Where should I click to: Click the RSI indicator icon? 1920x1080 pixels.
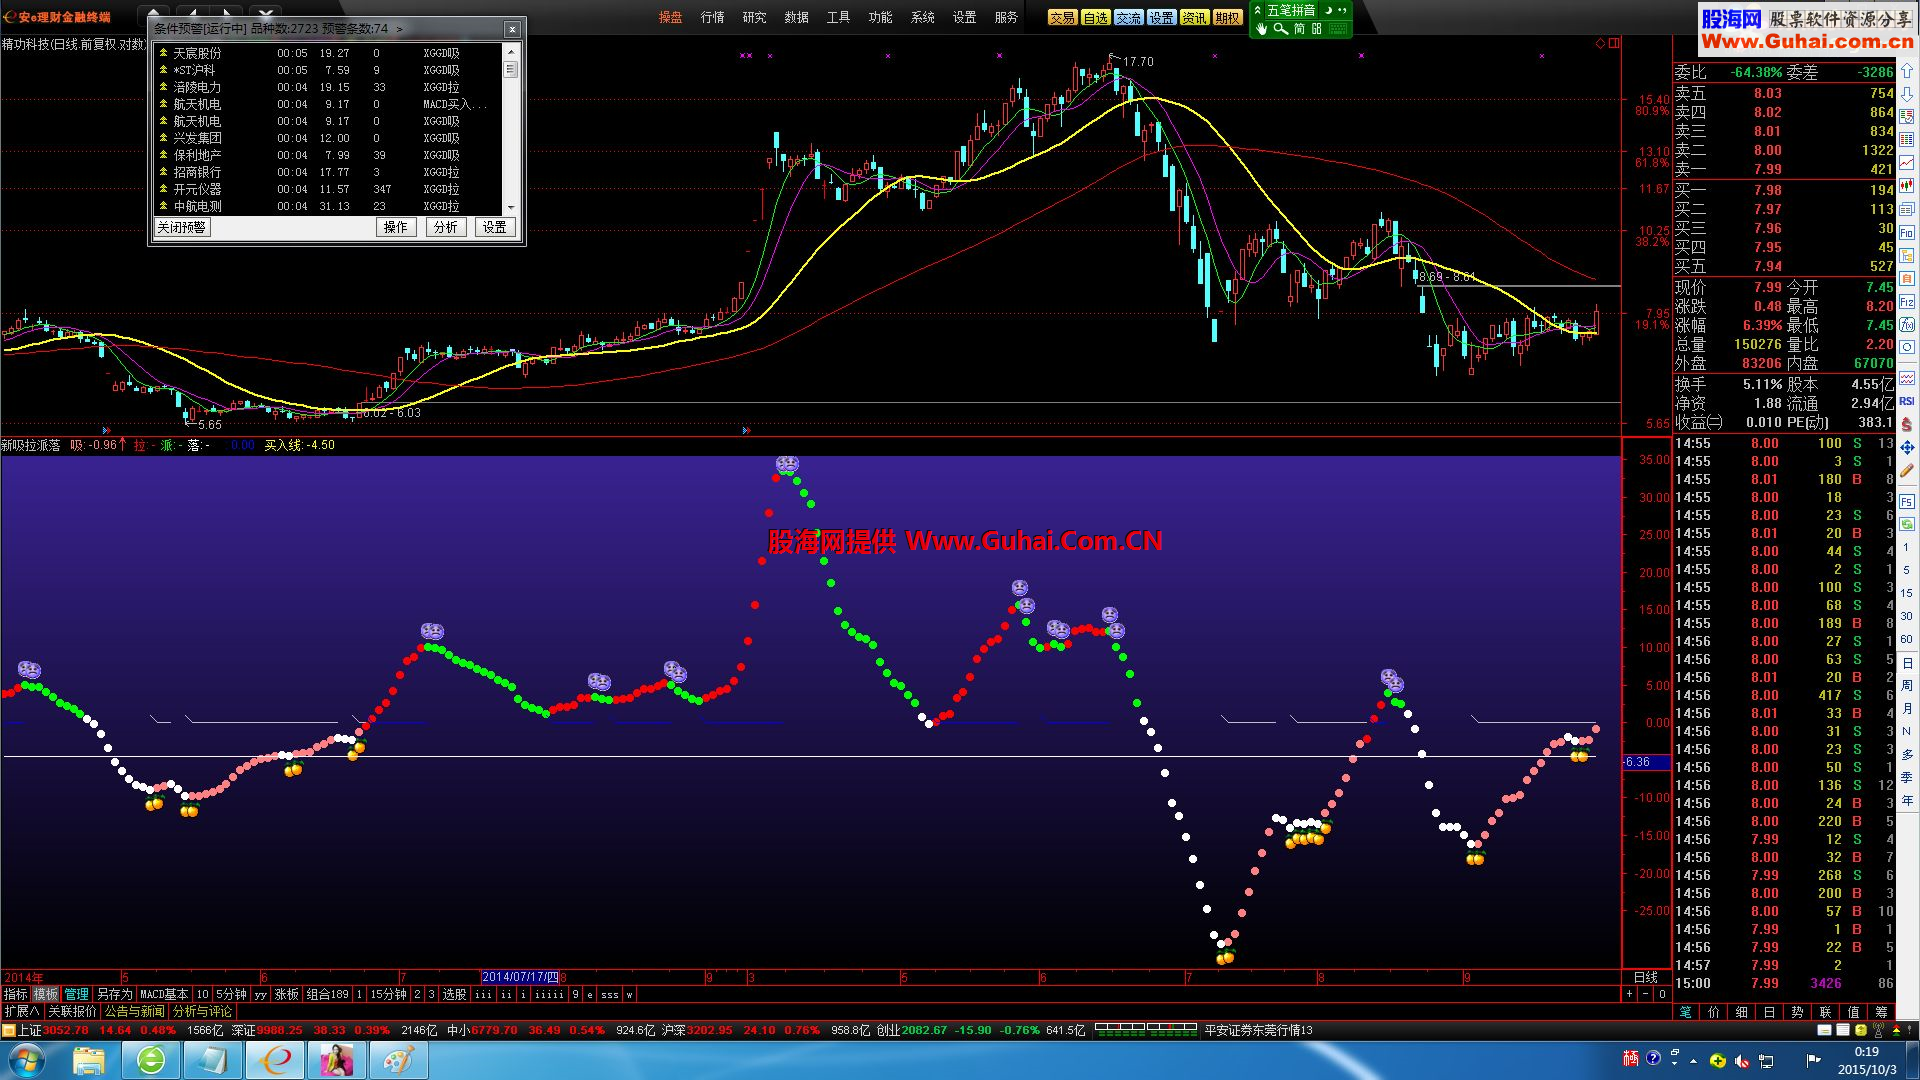(x=1907, y=401)
